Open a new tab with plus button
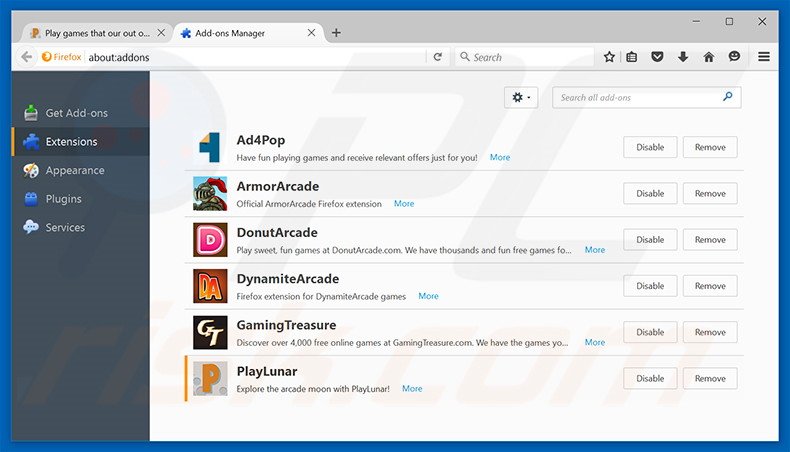The height and width of the screenshot is (452, 790). coord(336,33)
